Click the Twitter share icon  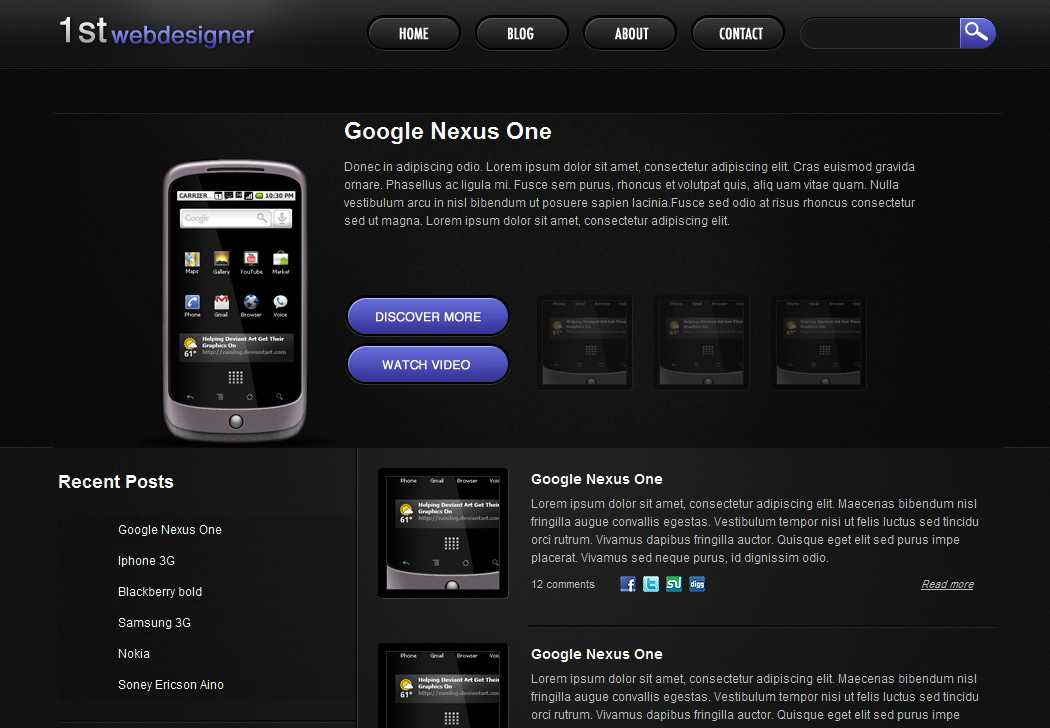click(651, 584)
